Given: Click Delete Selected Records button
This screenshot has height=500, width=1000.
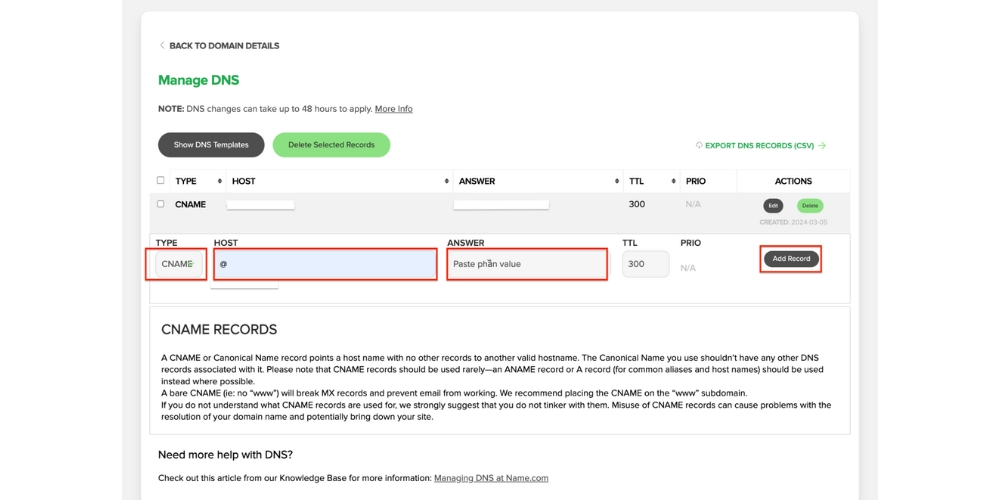Looking at the screenshot, I should (331, 145).
